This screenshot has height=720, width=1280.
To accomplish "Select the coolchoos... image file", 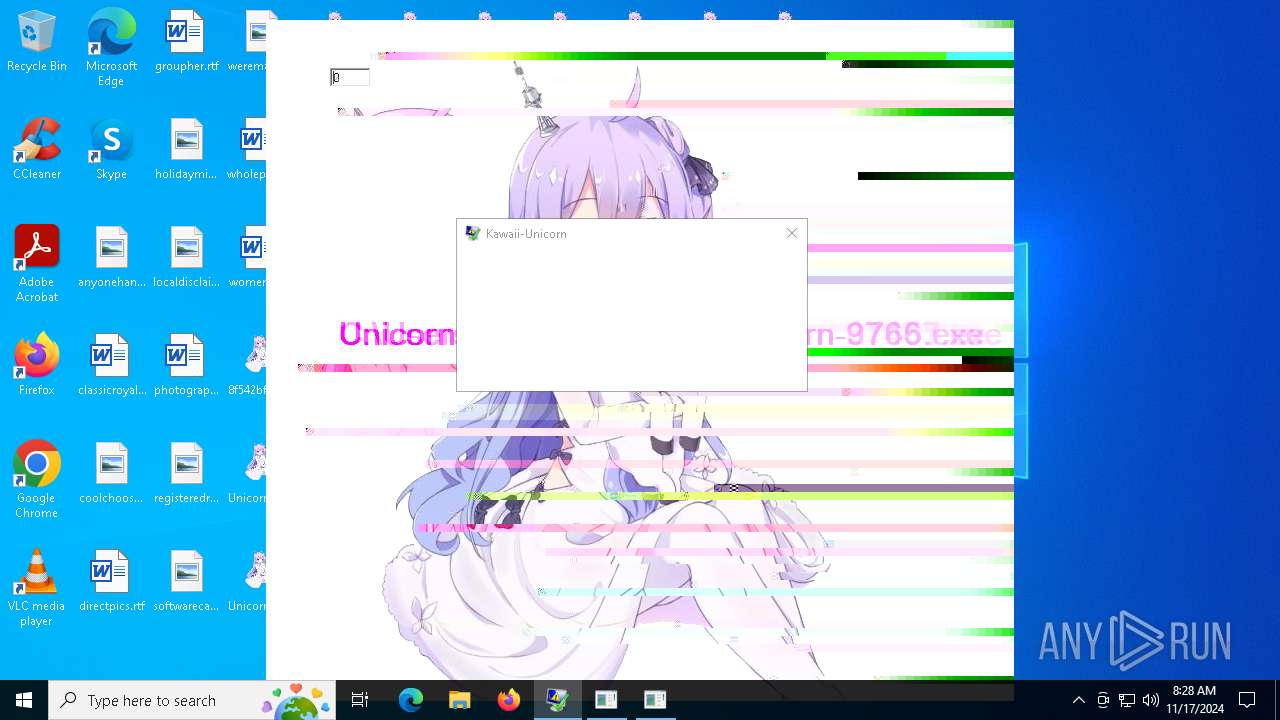I will (111, 473).
